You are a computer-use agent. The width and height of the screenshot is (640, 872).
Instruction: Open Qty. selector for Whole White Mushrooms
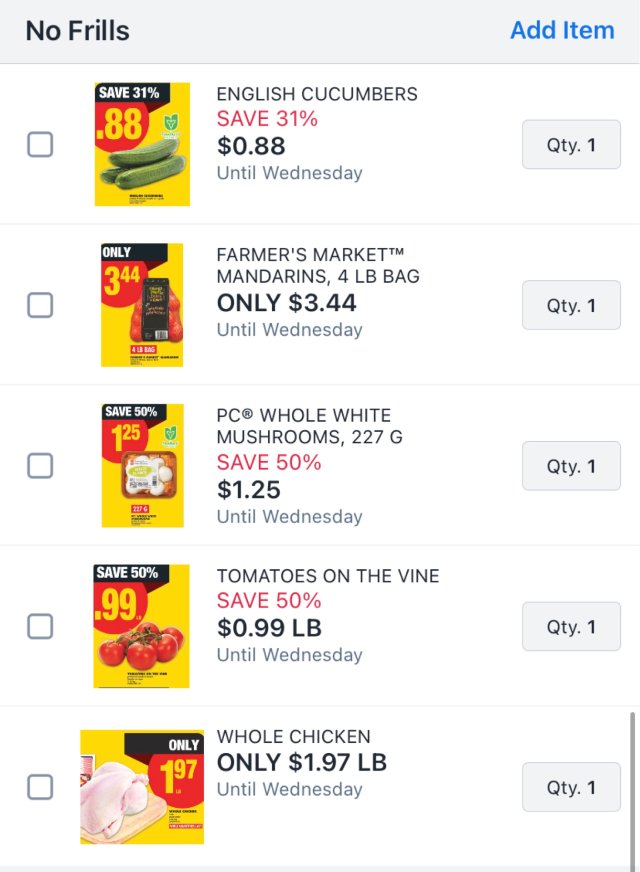(x=571, y=466)
